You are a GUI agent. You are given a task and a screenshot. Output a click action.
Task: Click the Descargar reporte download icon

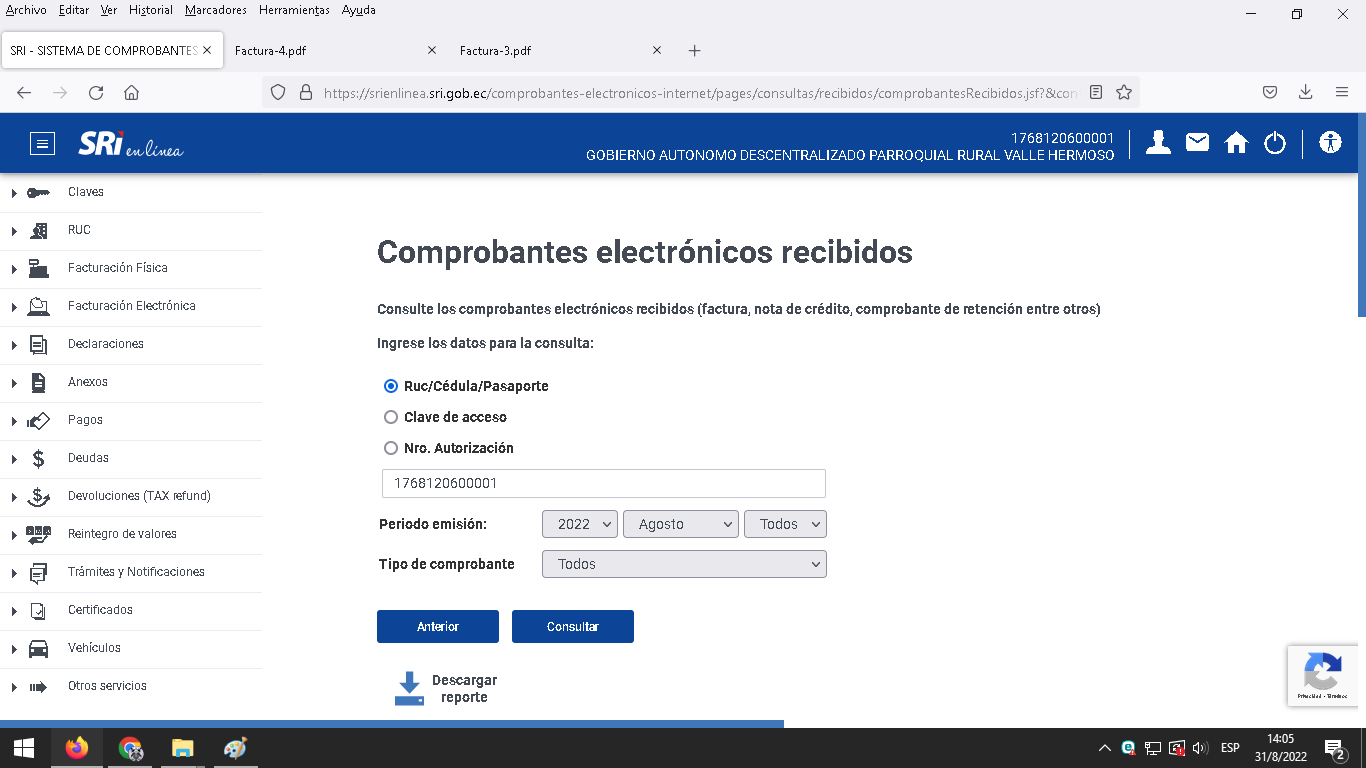409,688
